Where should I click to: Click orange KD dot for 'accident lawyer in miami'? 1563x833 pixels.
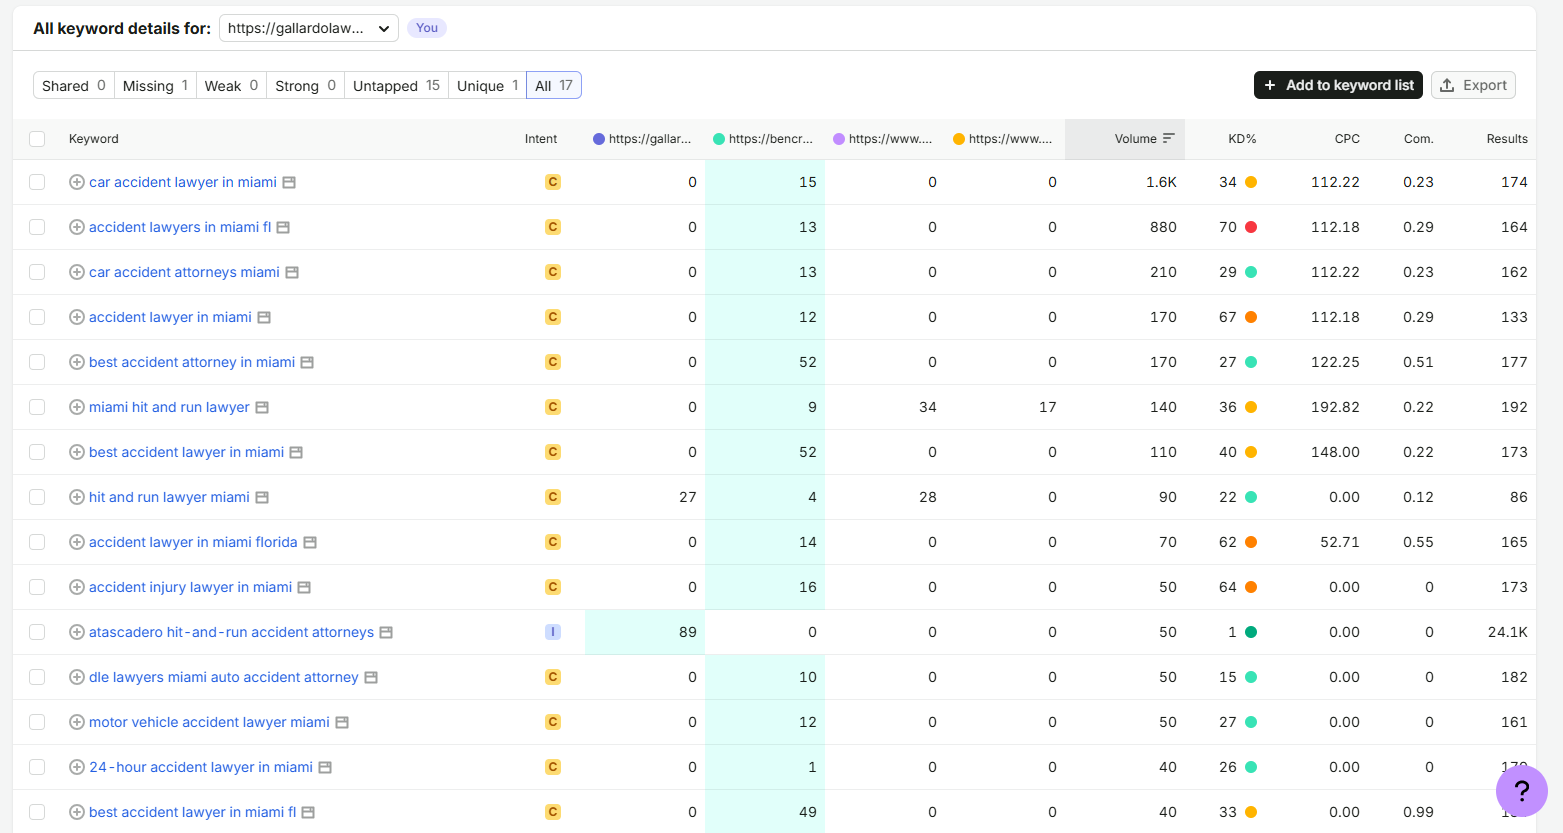tap(1251, 317)
